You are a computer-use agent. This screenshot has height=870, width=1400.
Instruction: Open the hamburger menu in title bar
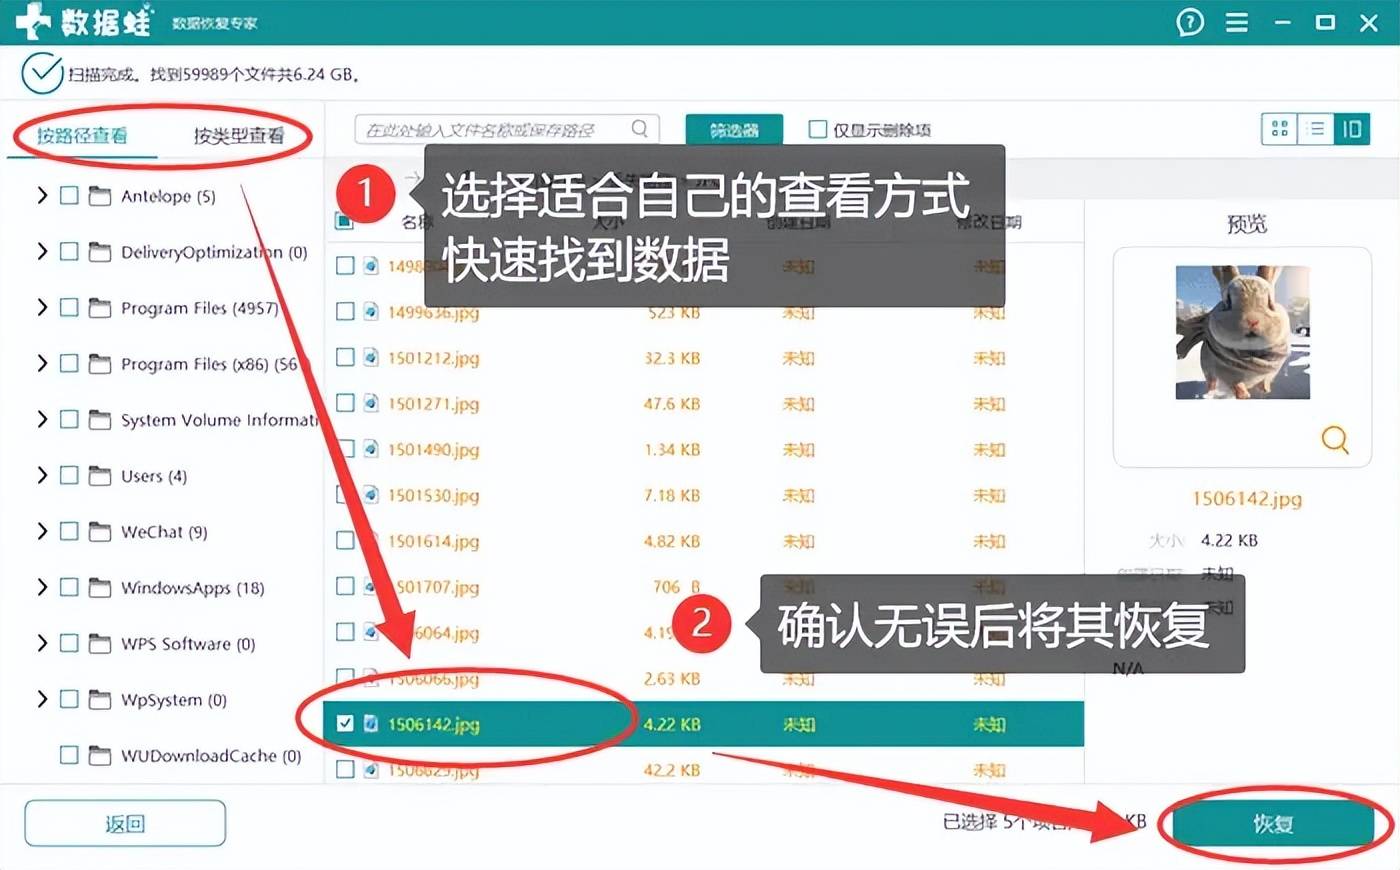[1237, 22]
